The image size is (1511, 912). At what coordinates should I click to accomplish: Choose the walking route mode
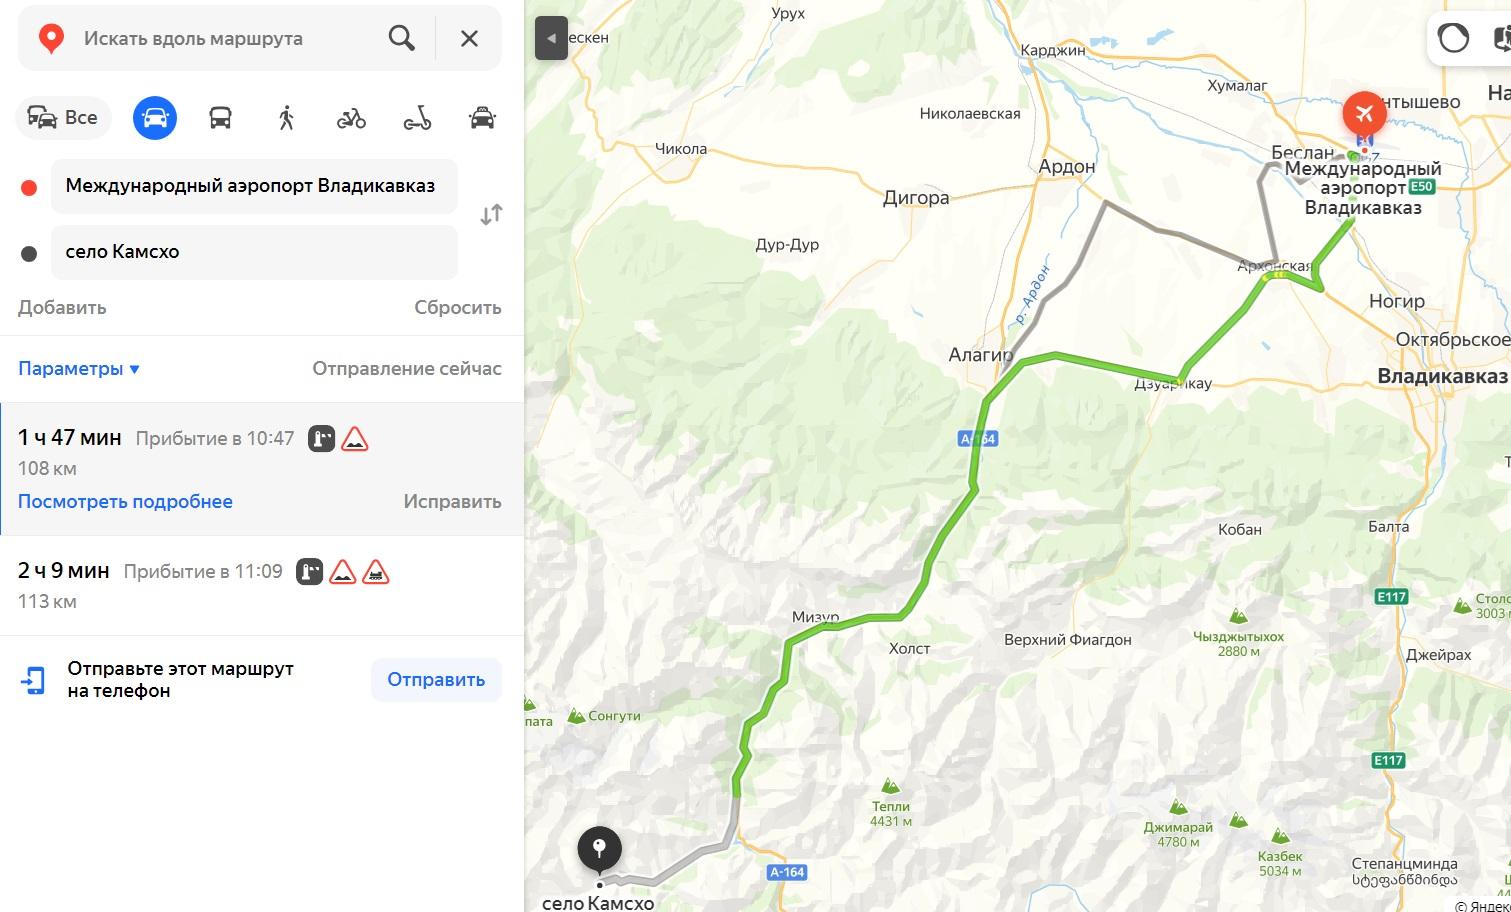pyautogui.click(x=286, y=118)
